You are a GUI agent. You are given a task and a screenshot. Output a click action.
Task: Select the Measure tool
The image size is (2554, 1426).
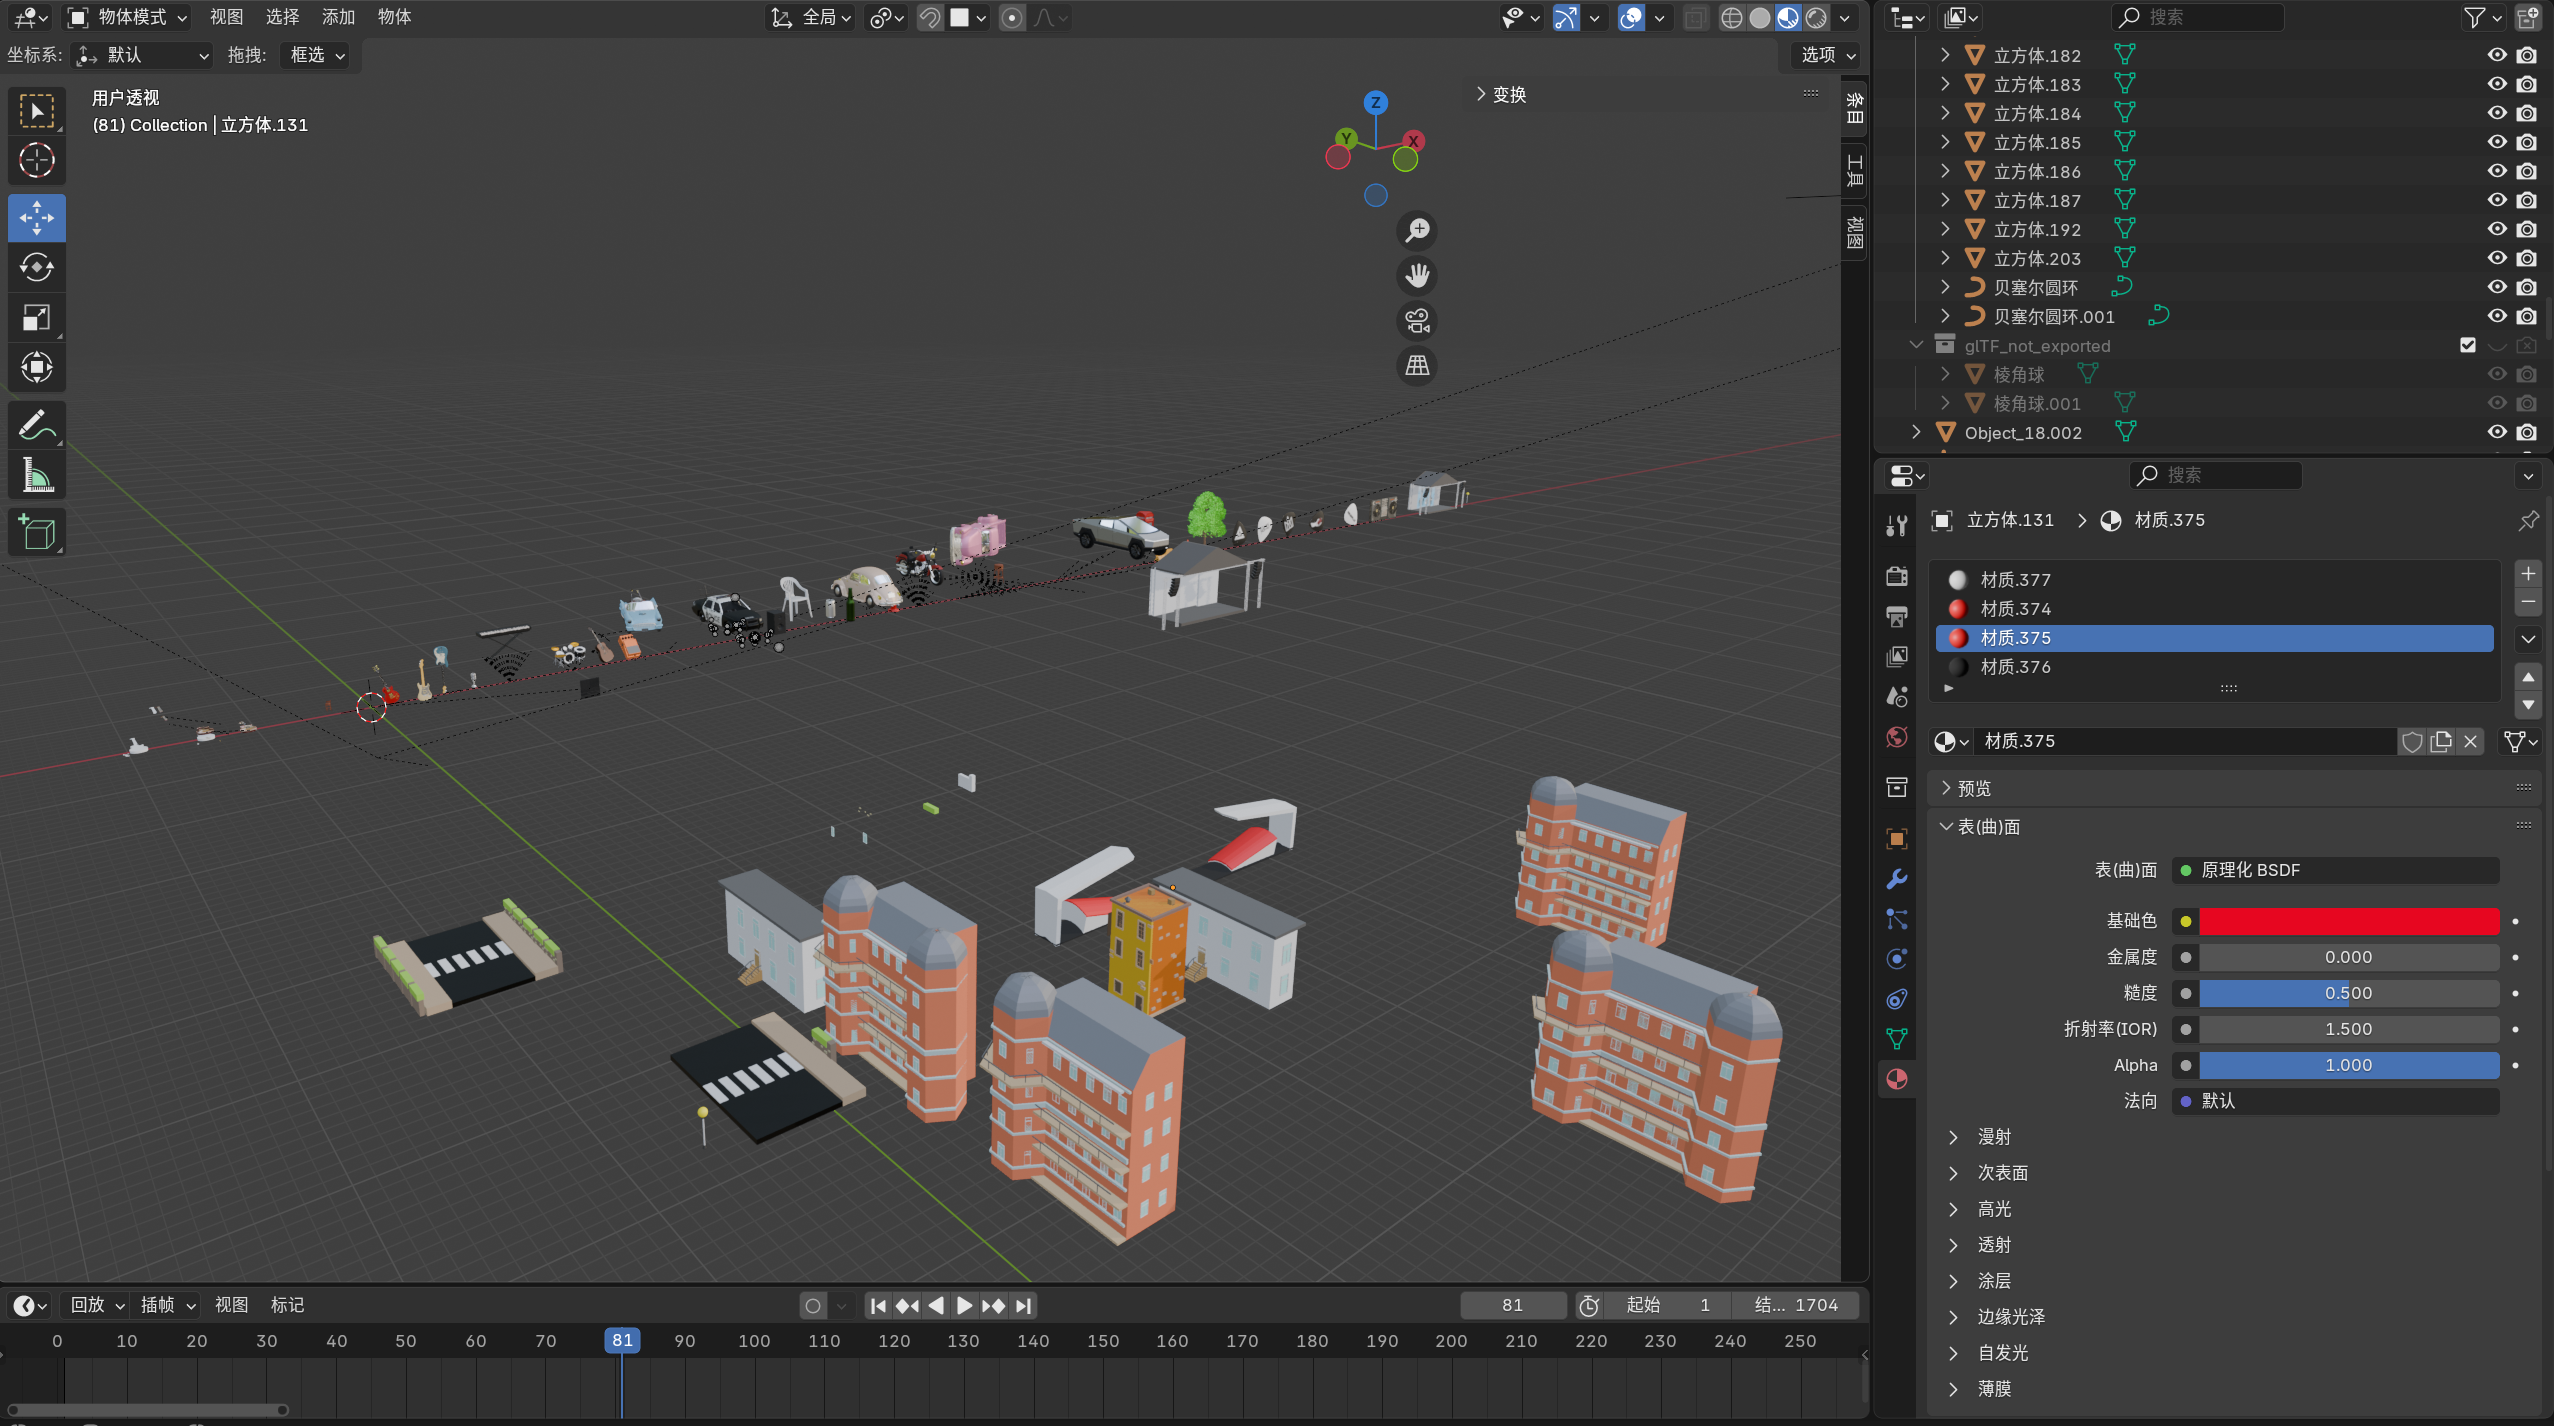37,476
